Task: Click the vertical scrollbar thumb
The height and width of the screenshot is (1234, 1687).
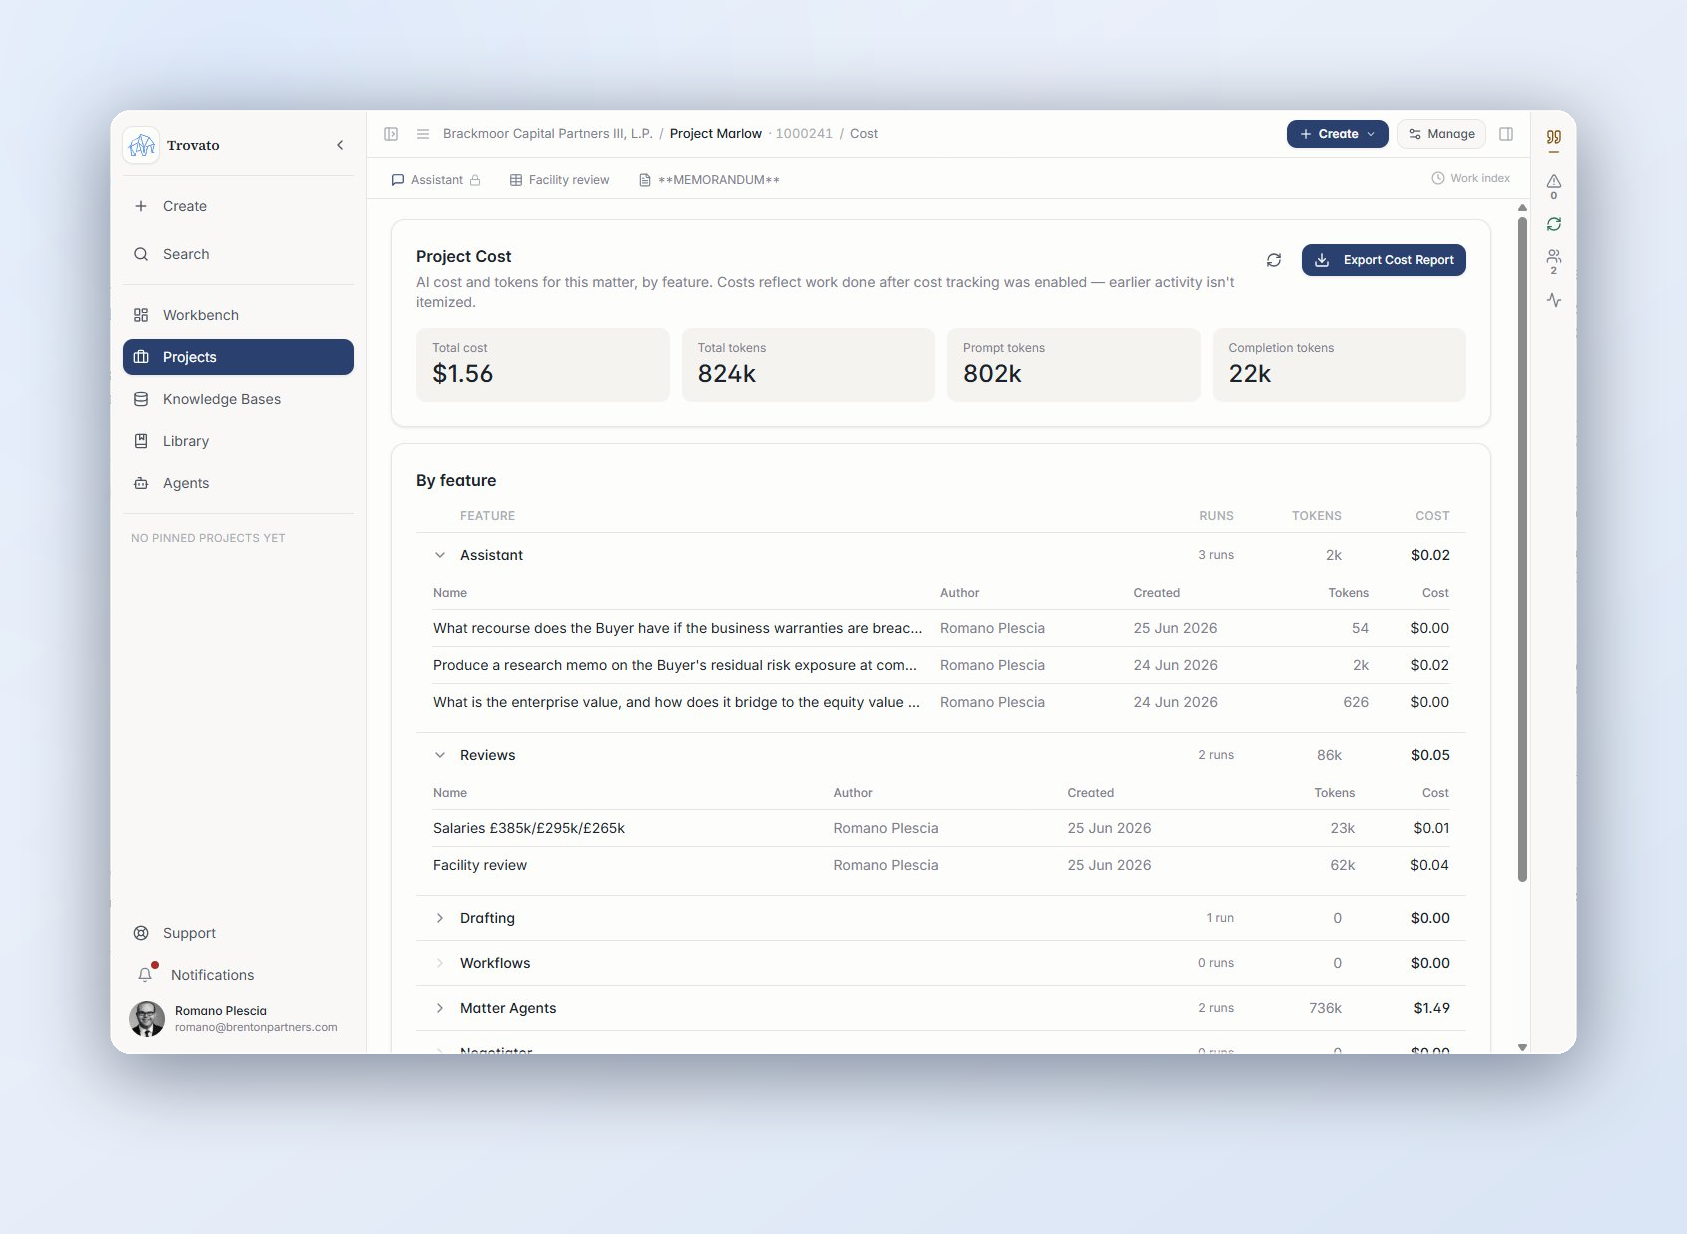Action: tap(1522, 548)
